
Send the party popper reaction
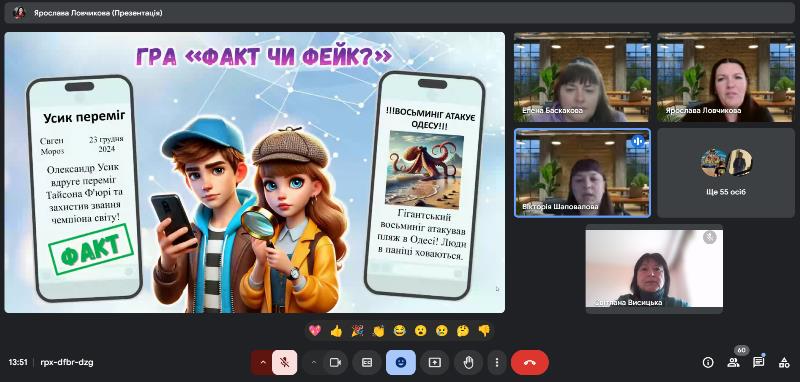point(357,331)
